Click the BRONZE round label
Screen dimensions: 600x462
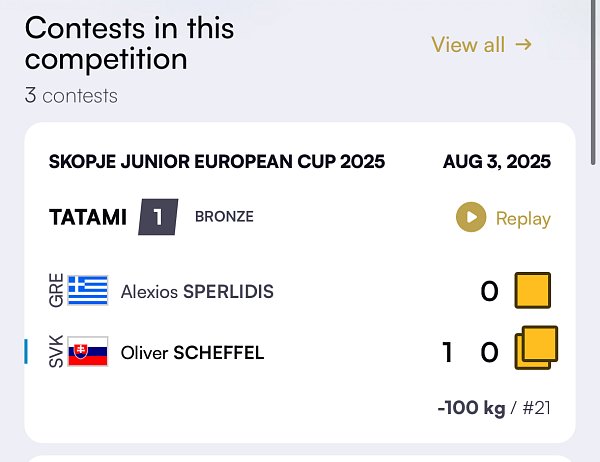[224, 217]
